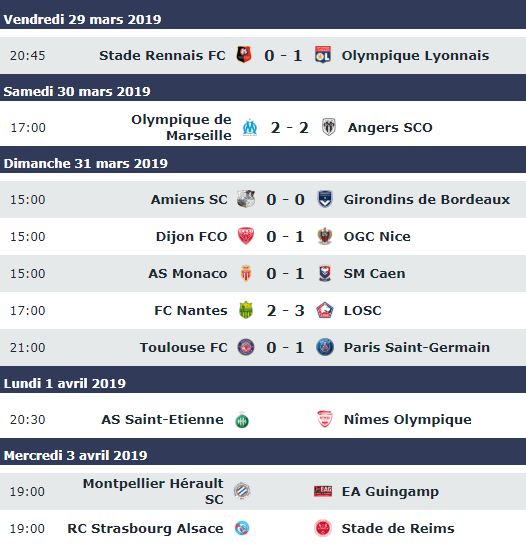Viewport: 526px width, 547px height.
Task: Open the AS Monaco team name
Action: click(x=188, y=274)
